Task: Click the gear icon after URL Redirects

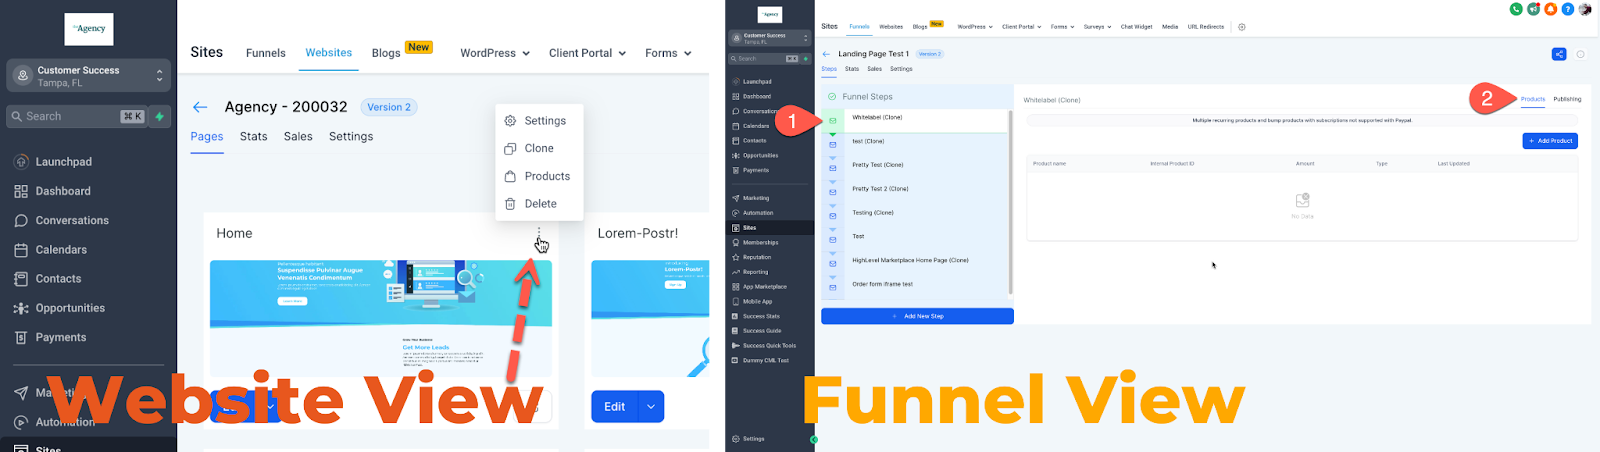Action: [1242, 27]
